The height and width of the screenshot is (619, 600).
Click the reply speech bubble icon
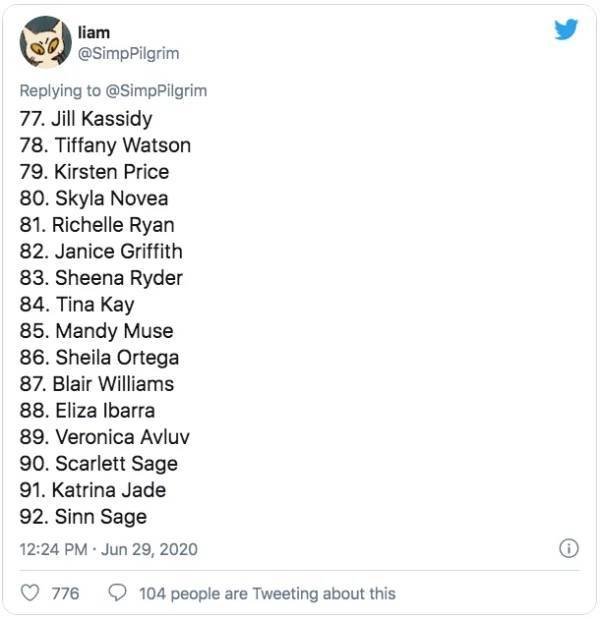pos(117,593)
